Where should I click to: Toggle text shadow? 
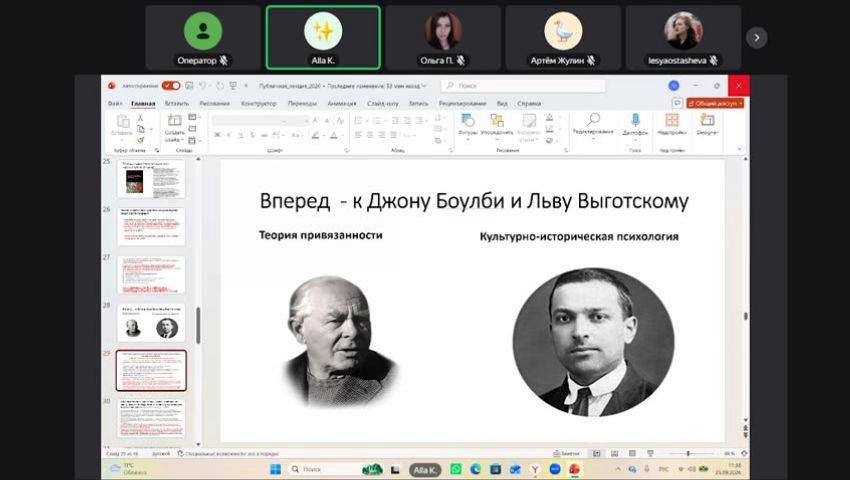(252, 135)
